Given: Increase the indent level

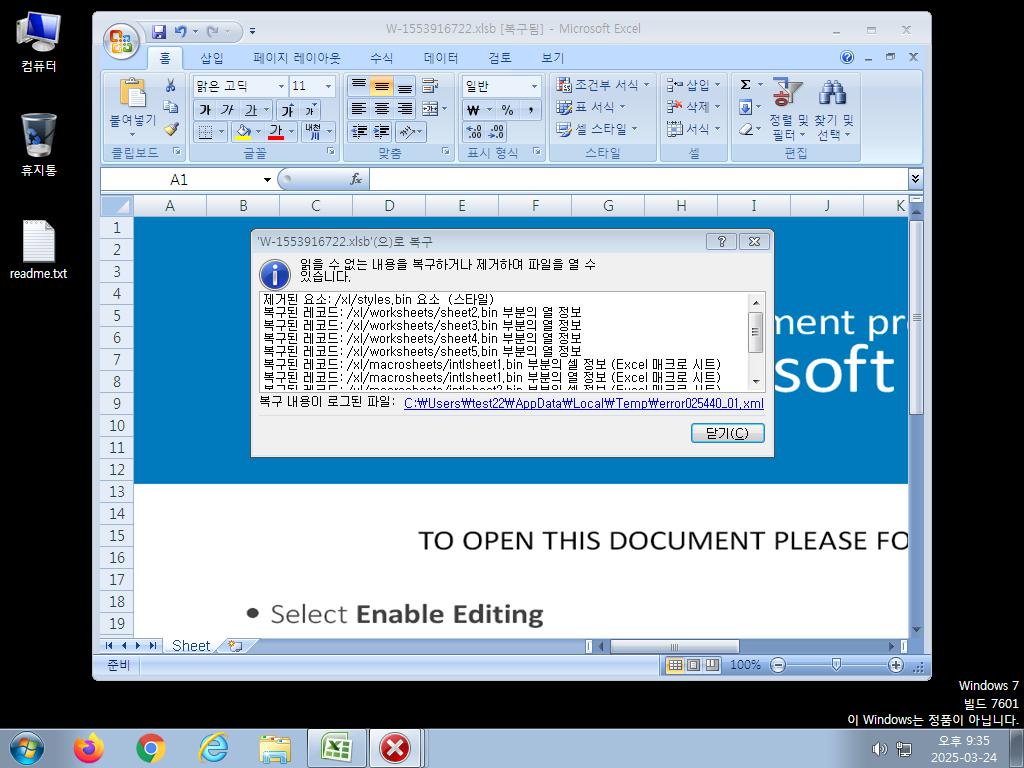Looking at the screenshot, I should pos(381,132).
